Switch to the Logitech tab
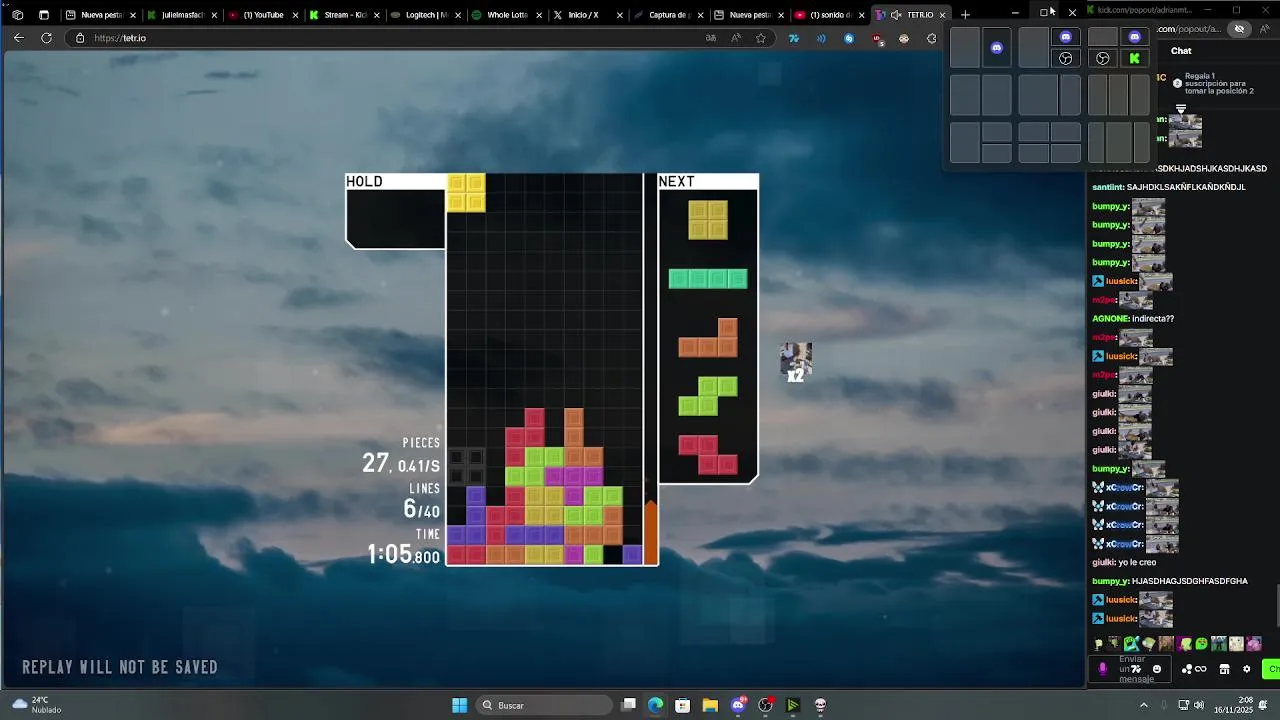Screen dimensions: 1280x720 point(425,15)
